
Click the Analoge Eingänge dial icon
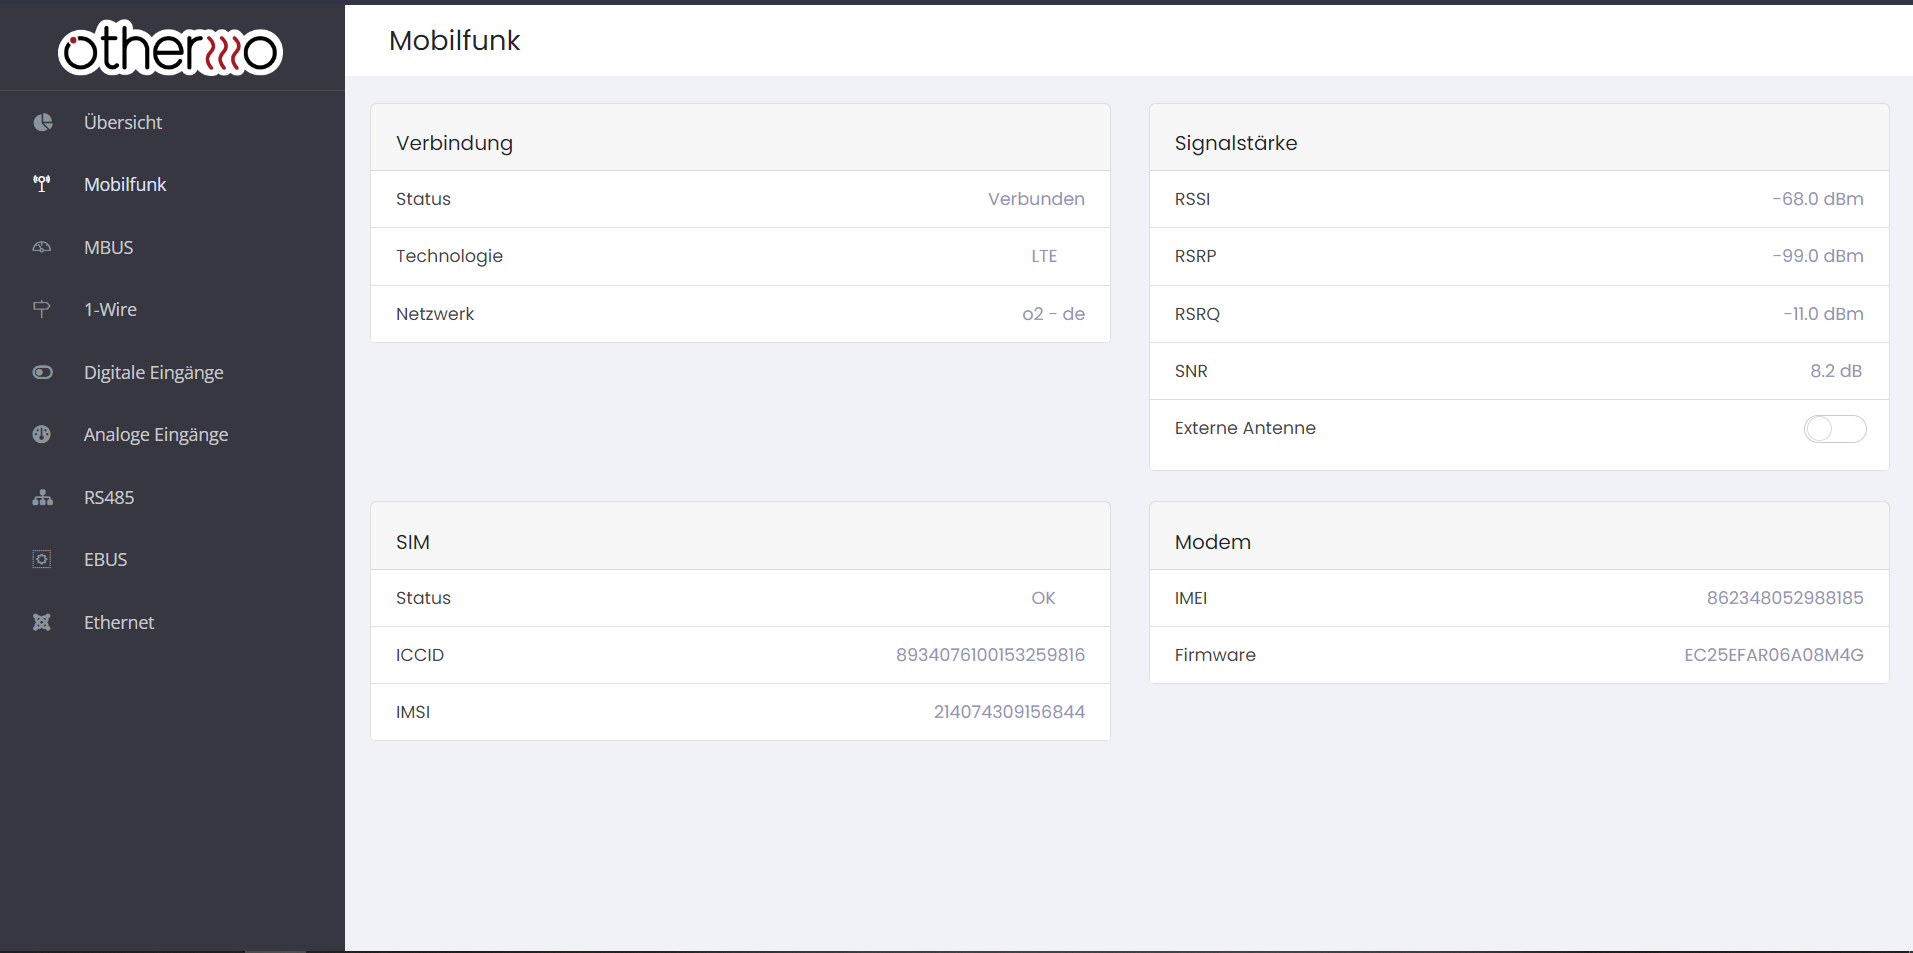(x=42, y=434)
